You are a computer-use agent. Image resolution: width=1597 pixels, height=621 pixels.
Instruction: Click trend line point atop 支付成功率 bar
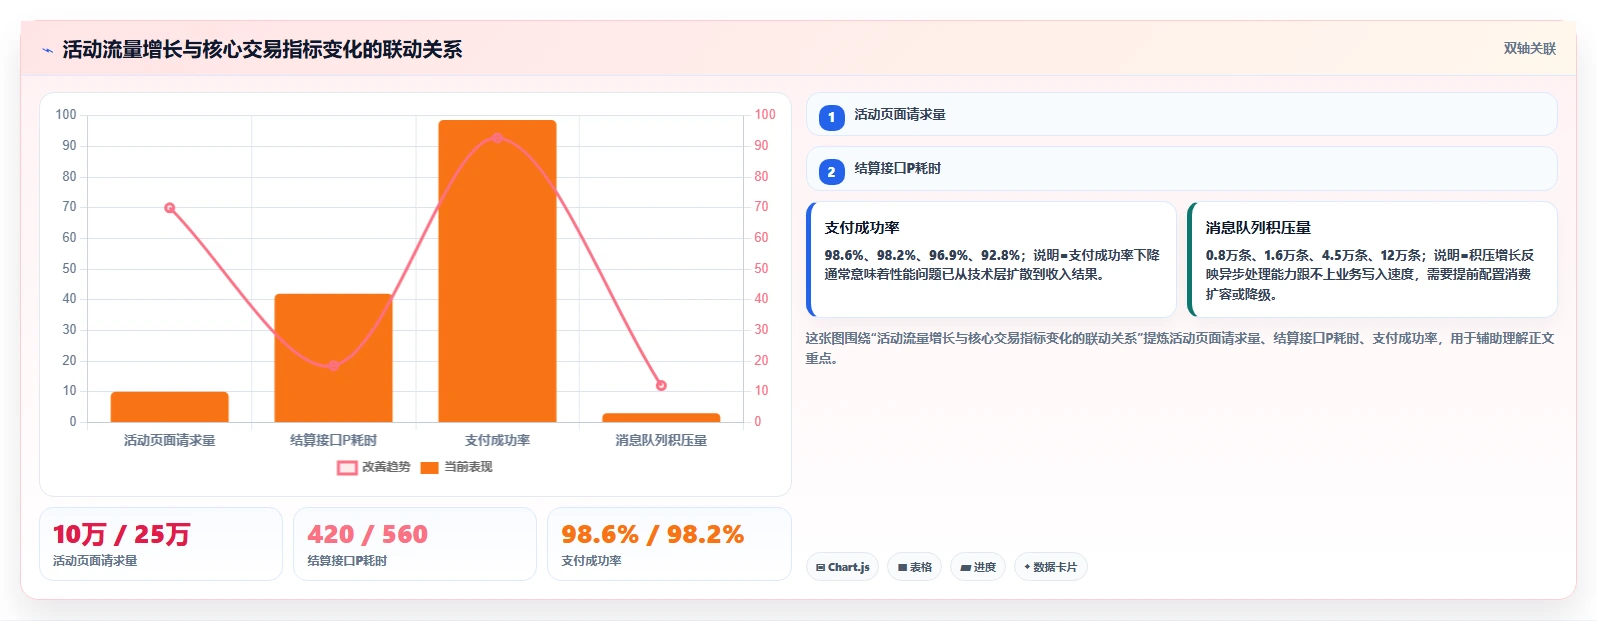coord(497,138)
